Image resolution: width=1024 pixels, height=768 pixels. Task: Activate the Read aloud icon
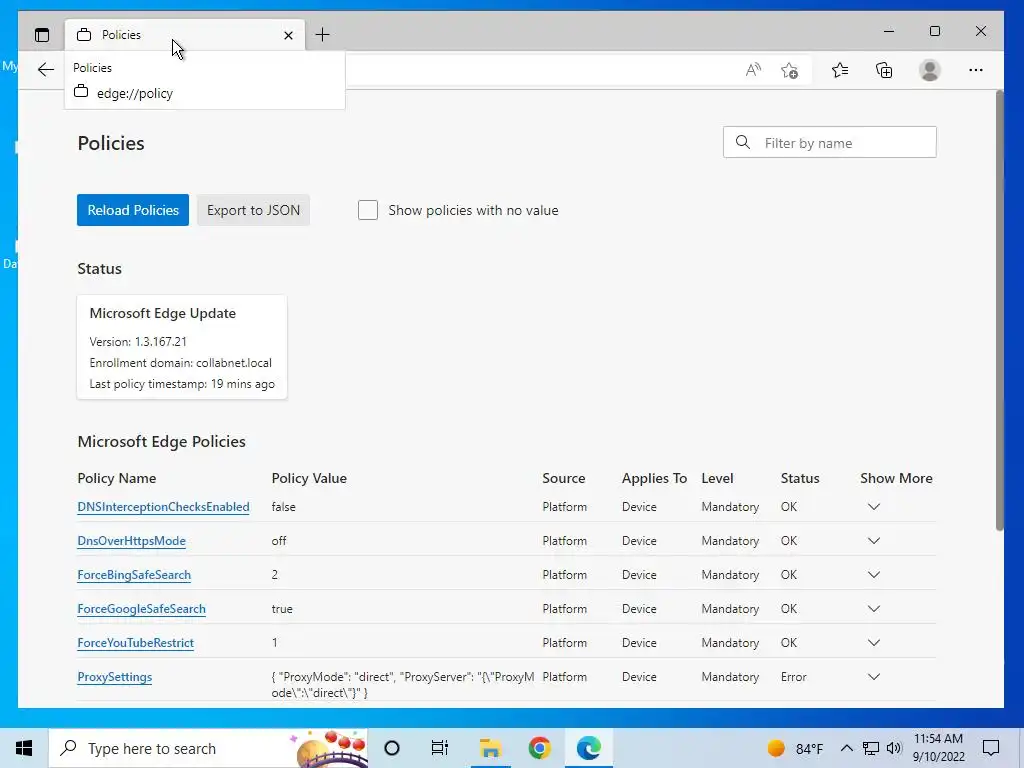[753, 70]
